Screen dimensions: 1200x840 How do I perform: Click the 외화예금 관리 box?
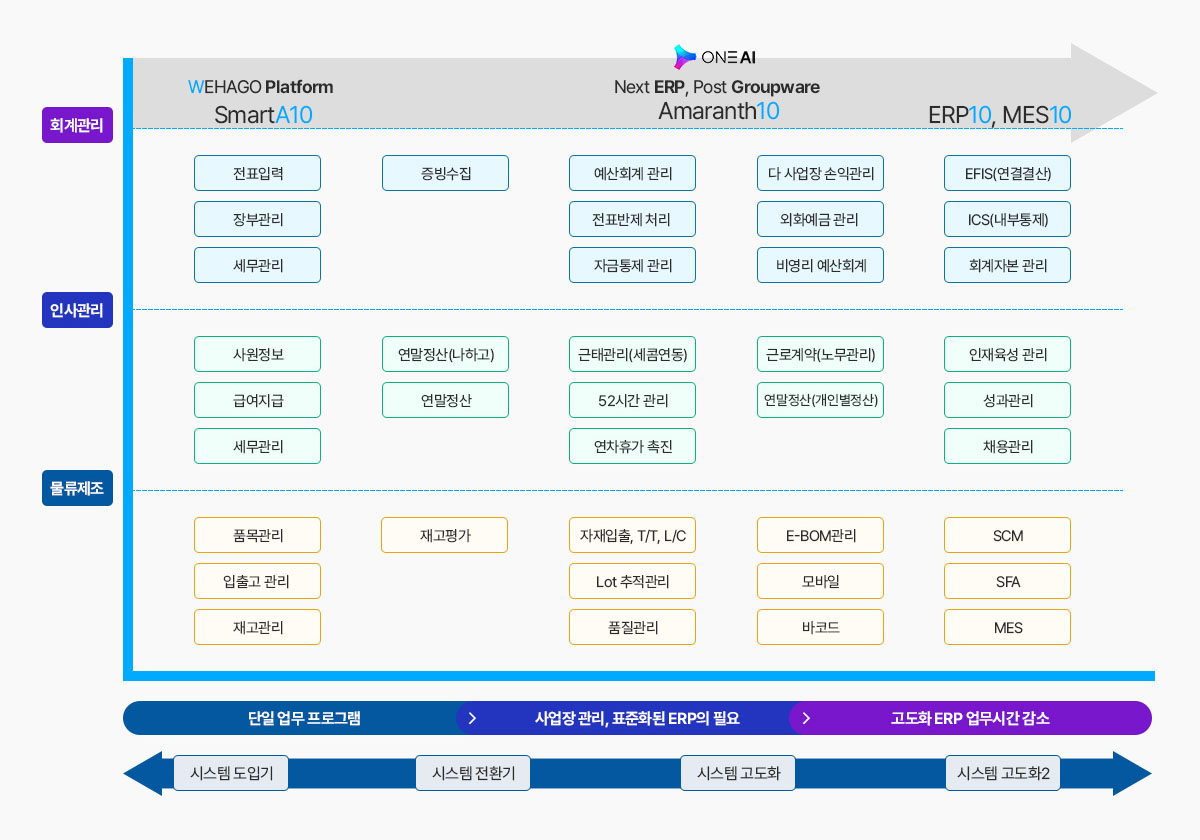tap(820, 219)
